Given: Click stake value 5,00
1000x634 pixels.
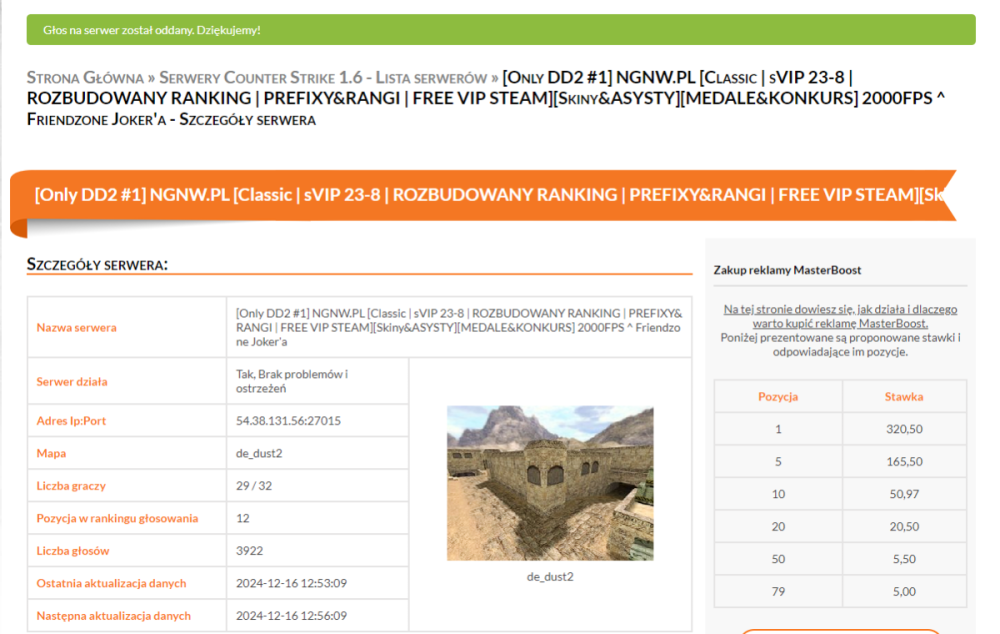Looking at the screenshot, I should 904,592.
